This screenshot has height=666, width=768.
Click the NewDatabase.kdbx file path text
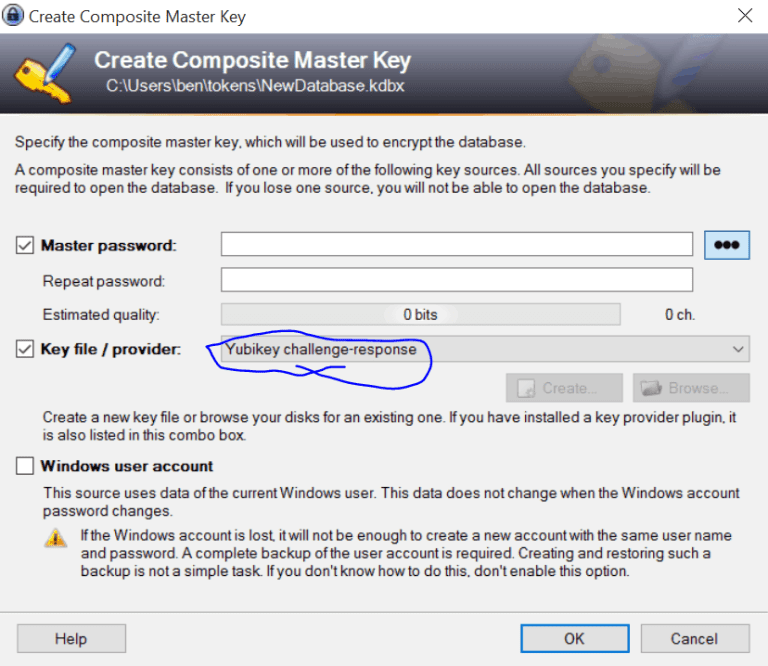coord(255,86)
